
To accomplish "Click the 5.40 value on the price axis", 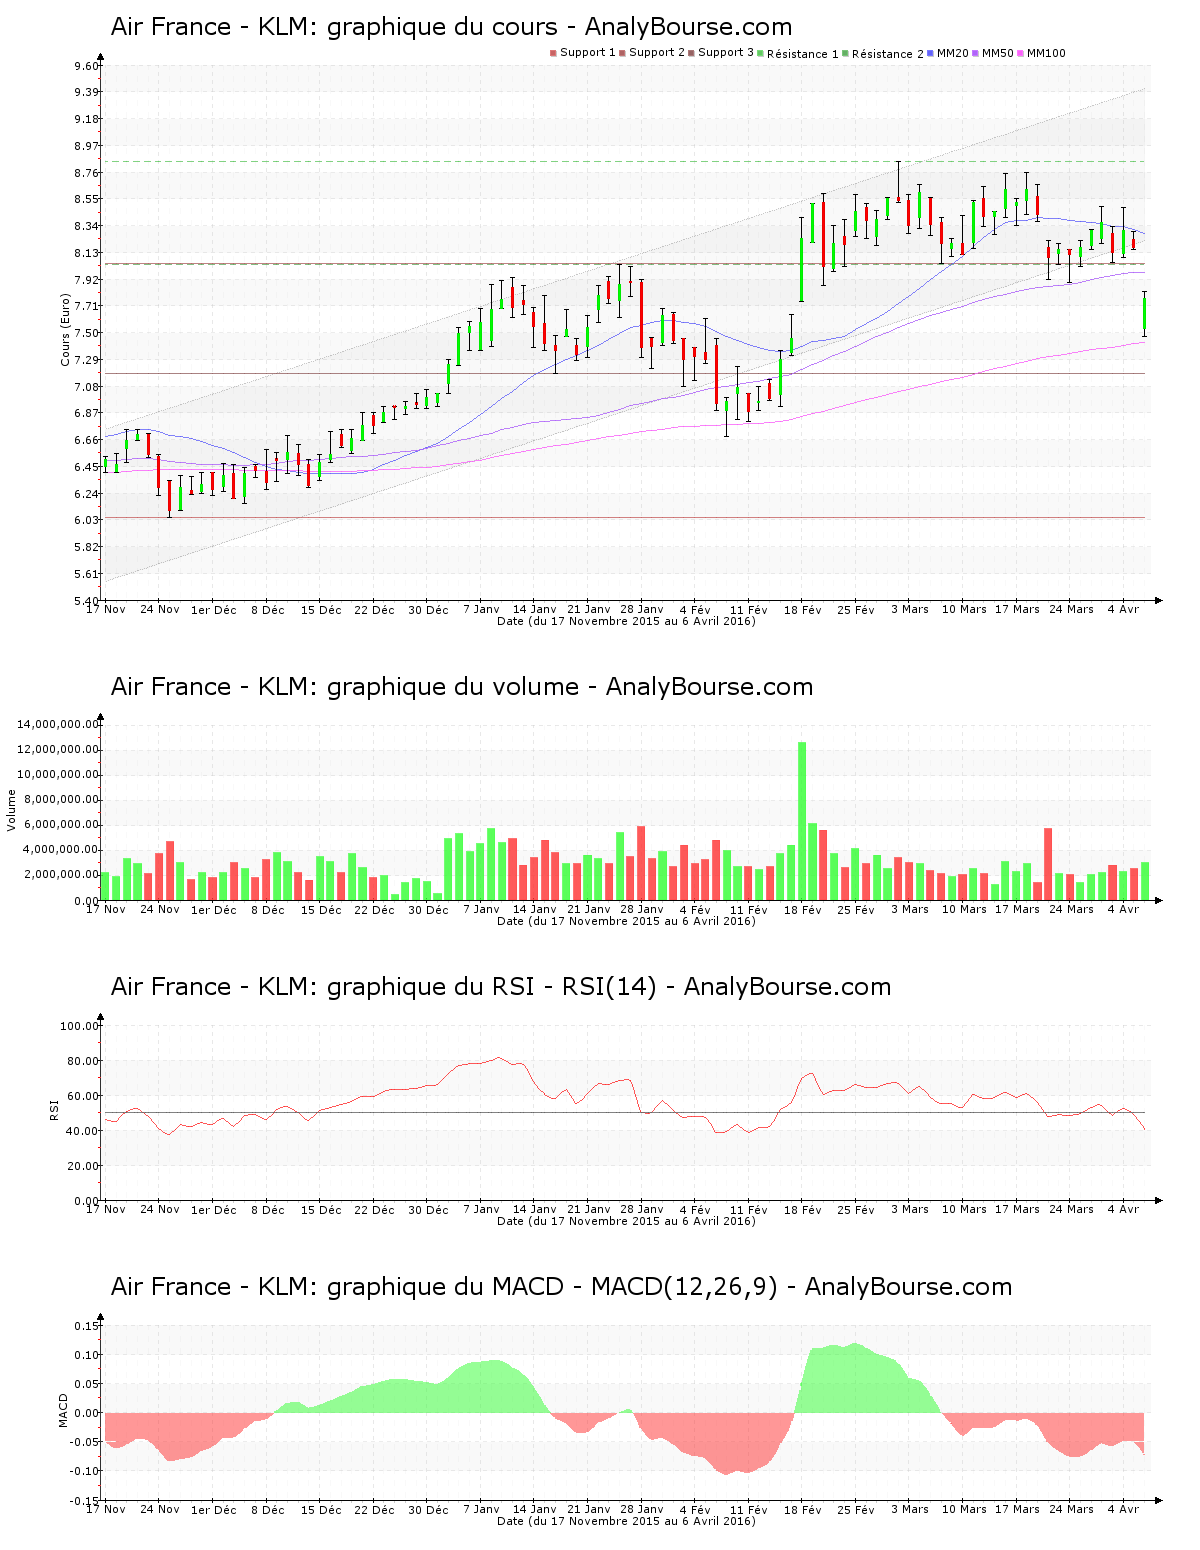I will click(87, 600).
